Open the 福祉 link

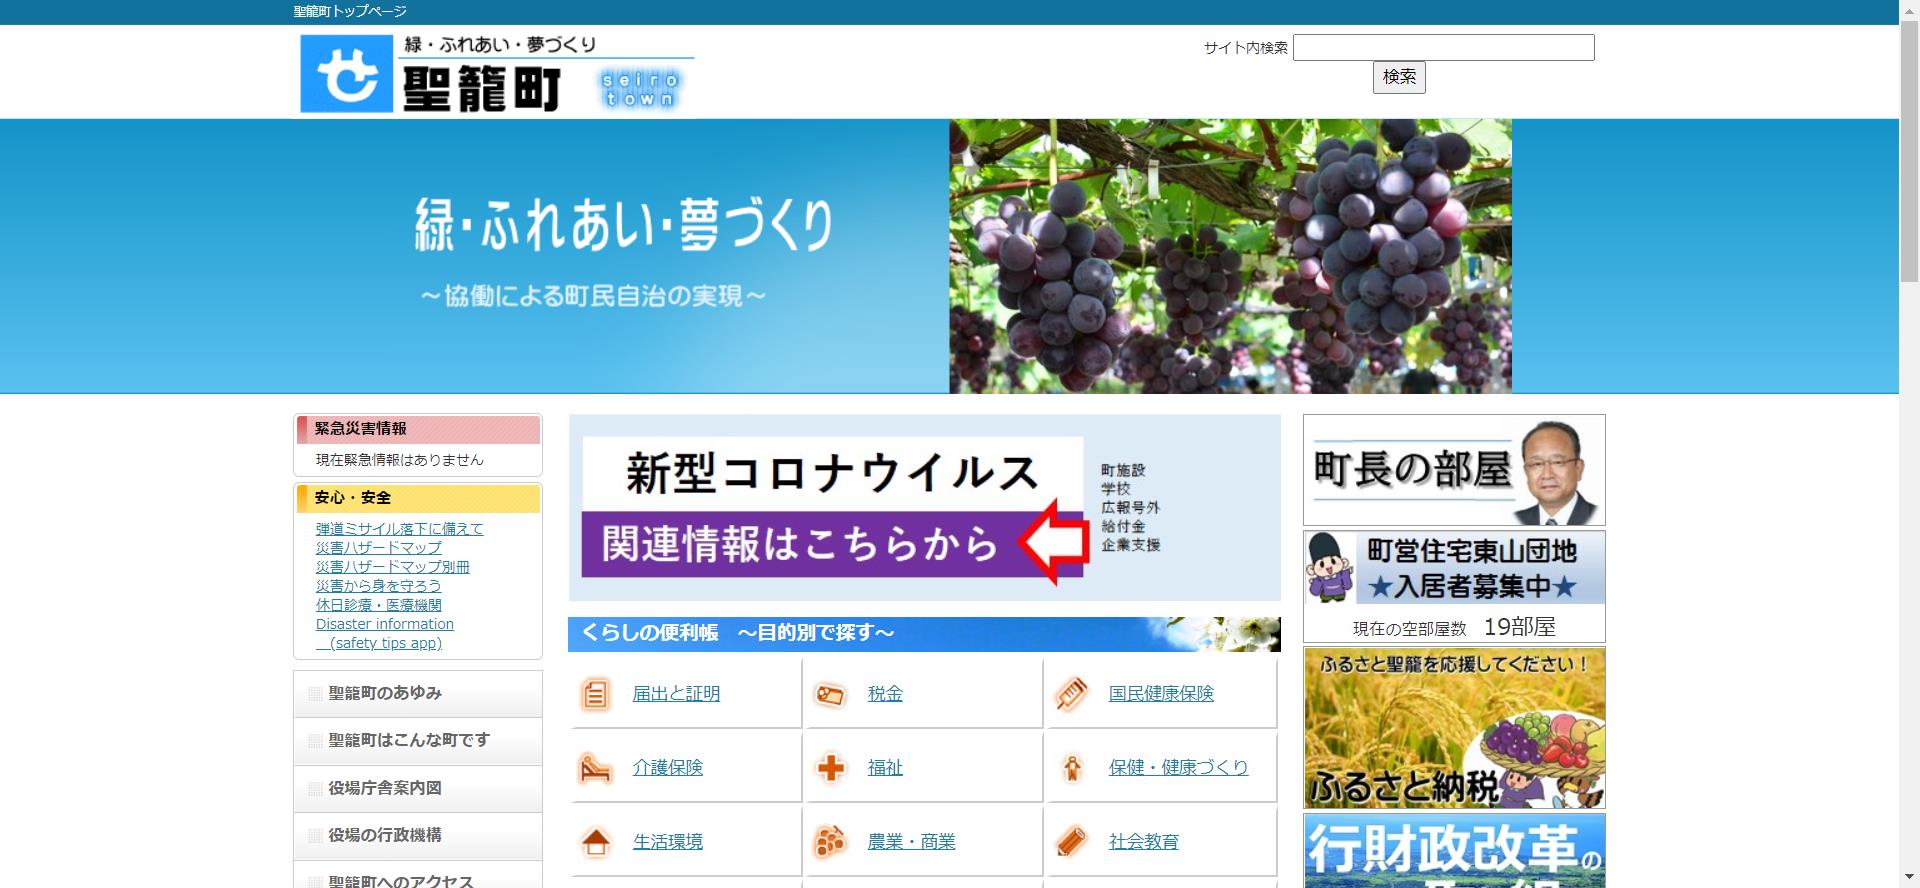click(885, 767)
